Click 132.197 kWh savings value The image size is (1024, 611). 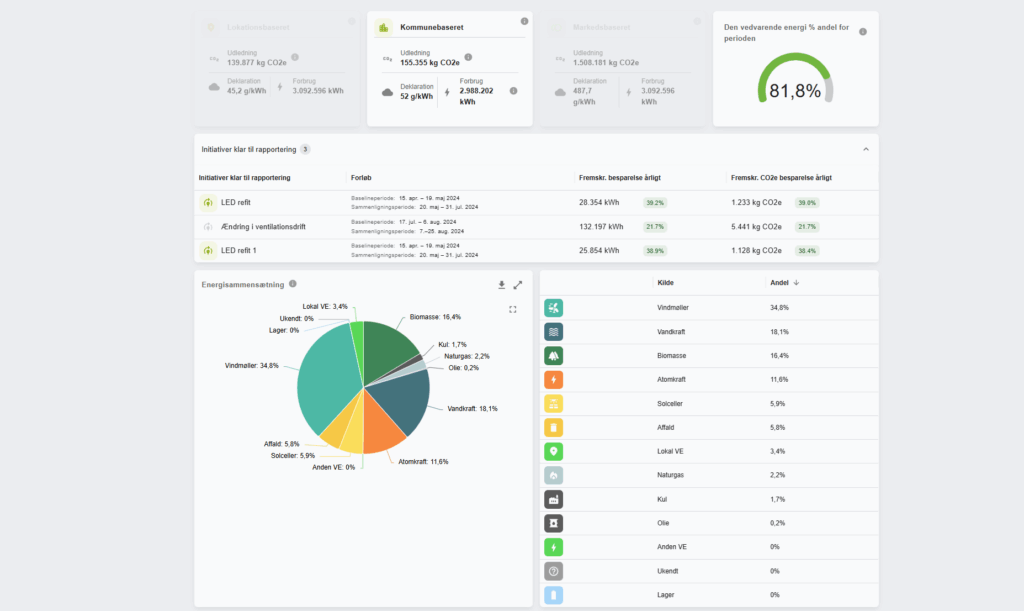[x=601, y=227]
